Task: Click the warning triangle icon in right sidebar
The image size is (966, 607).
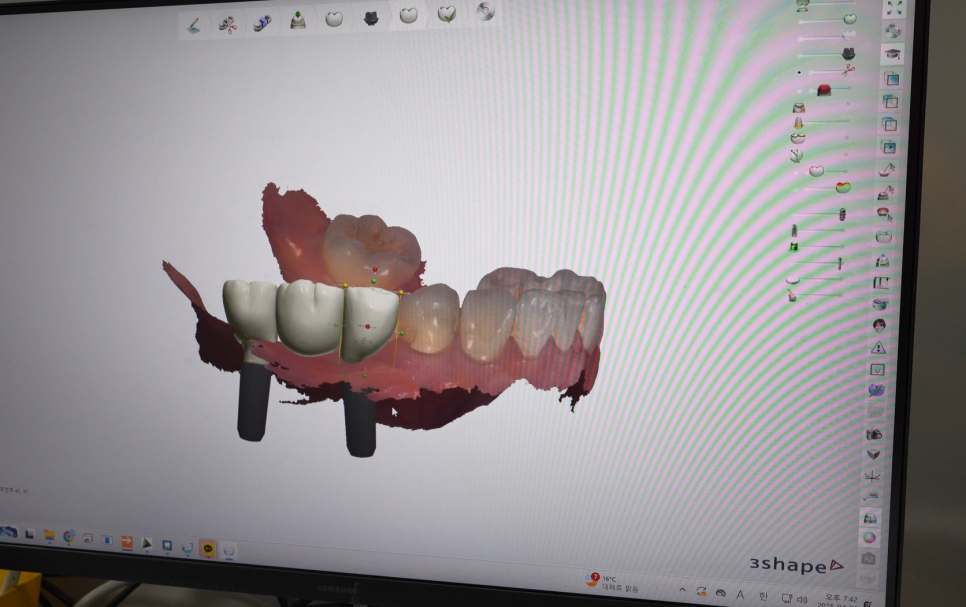Action: click(x=878, y=347)
